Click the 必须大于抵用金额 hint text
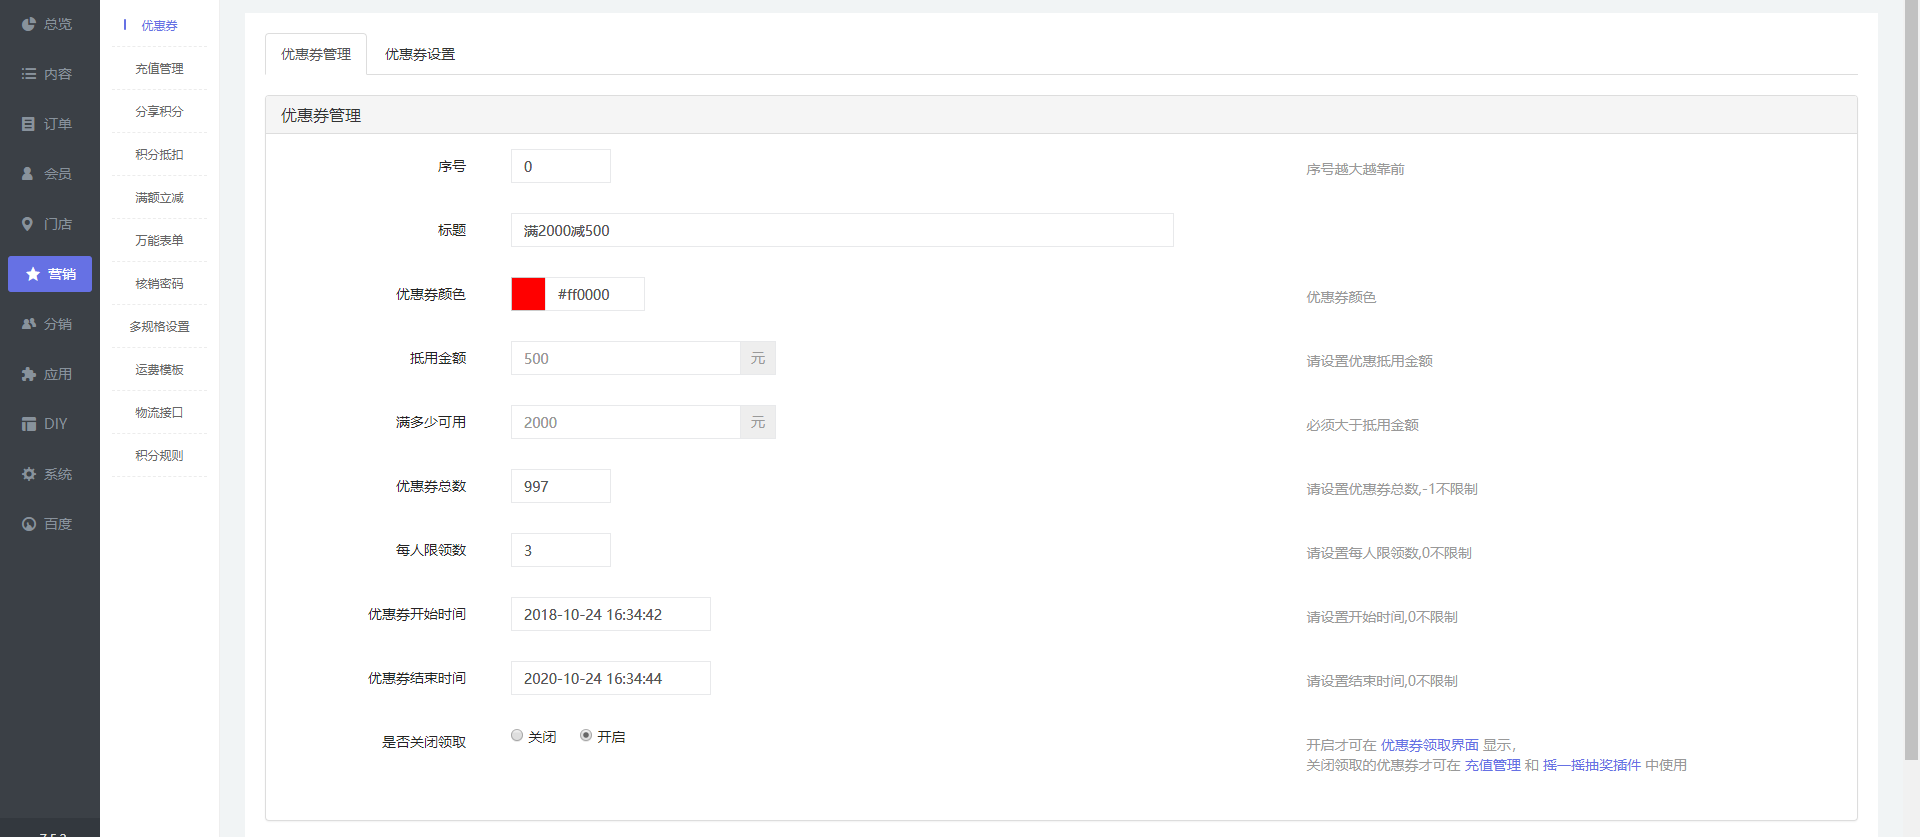Image resolution: width=1920 pixels, height=837 pixels. (1362, 425)
